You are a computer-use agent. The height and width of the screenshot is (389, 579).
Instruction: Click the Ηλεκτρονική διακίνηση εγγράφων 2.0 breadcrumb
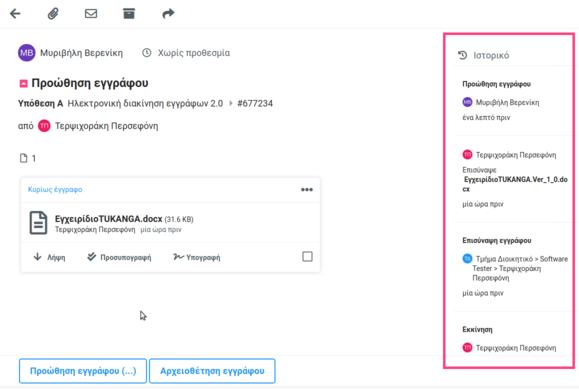pyautogui.click(x=145, y=103)
